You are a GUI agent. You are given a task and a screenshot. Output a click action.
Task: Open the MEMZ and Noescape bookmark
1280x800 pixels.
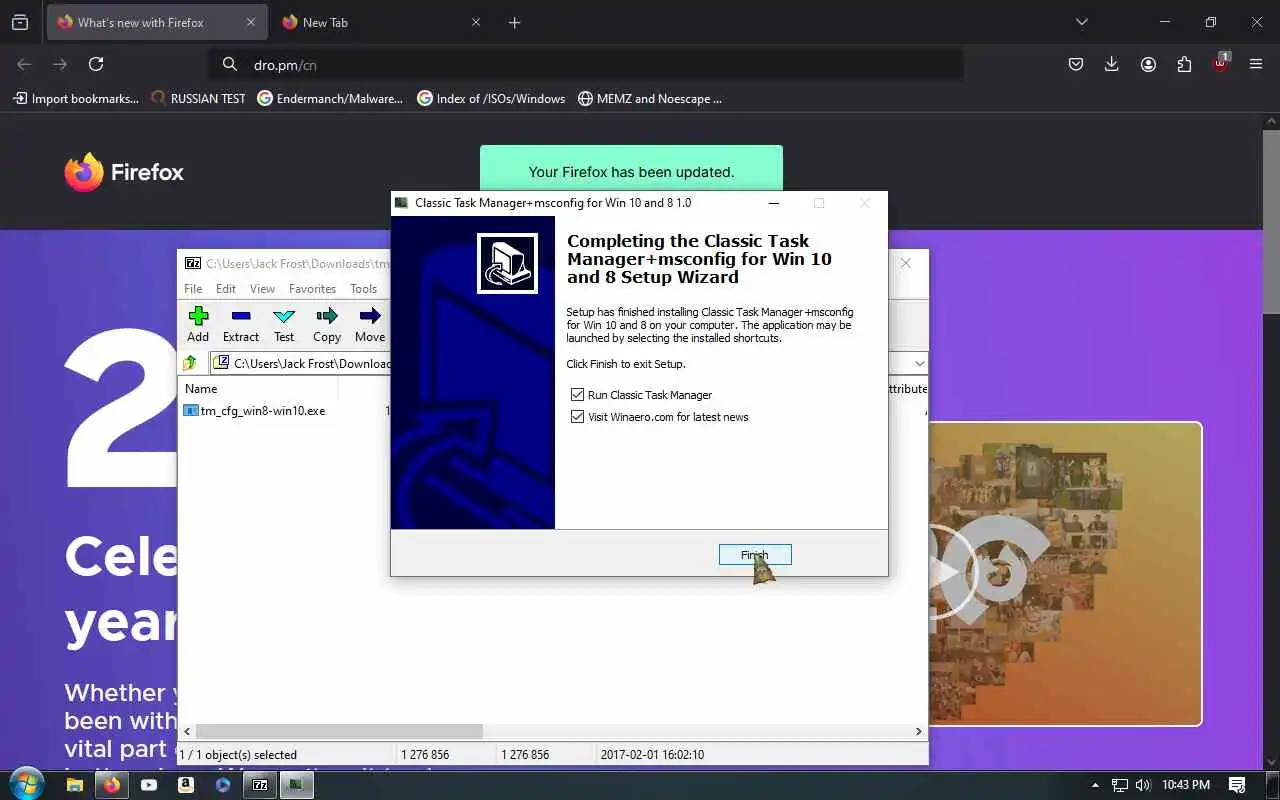650,98
